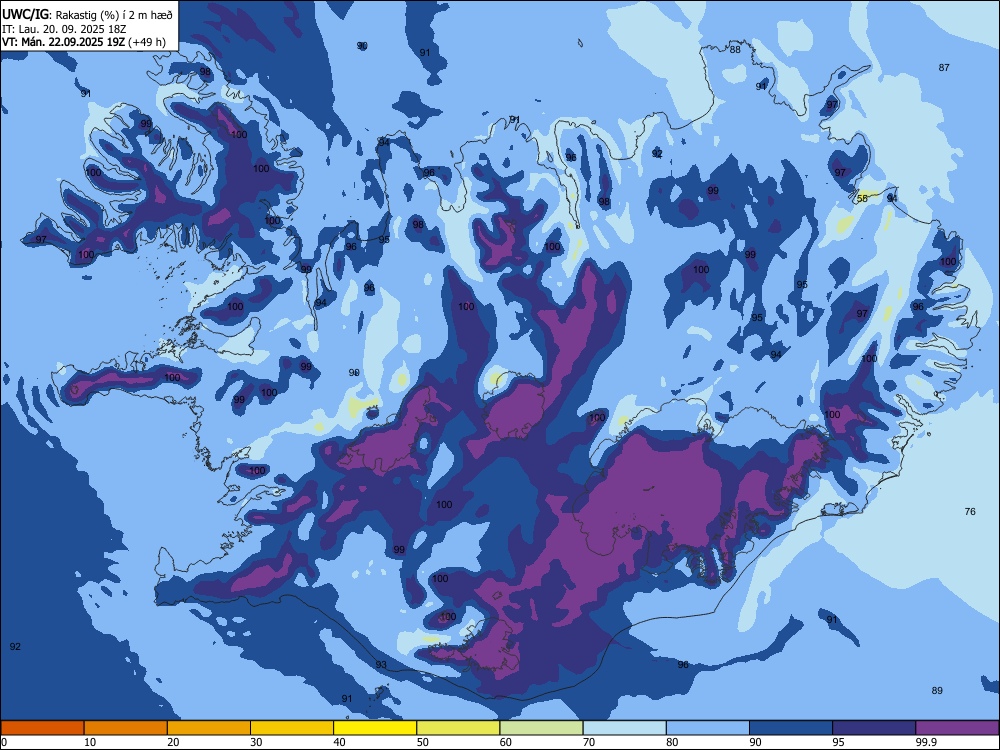Select the legend tick label '50'
This screenshot has height=750, width=1000.
(422, 742)
